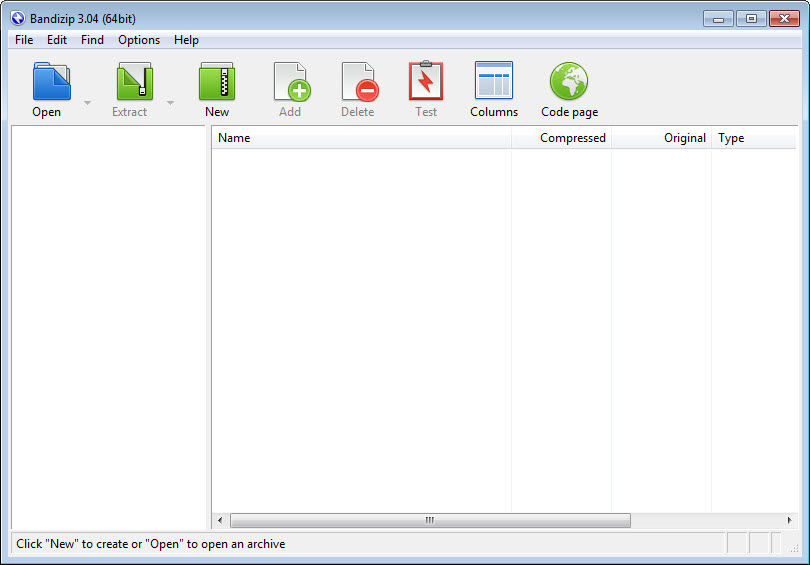Create a new archive with New icon

(217, 82)
